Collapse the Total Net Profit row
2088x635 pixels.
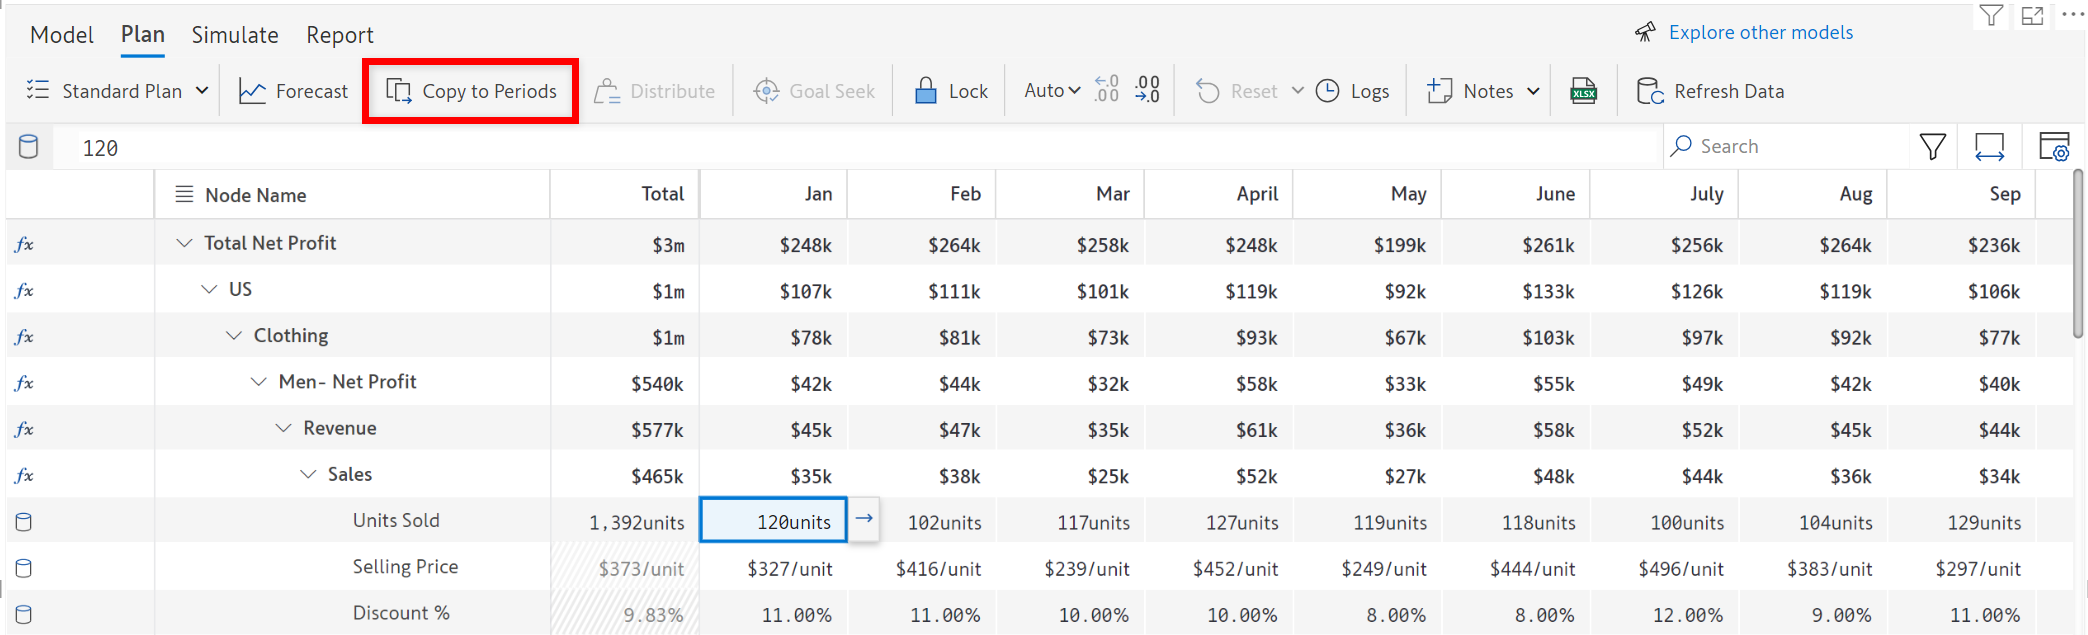coord(184,243)
